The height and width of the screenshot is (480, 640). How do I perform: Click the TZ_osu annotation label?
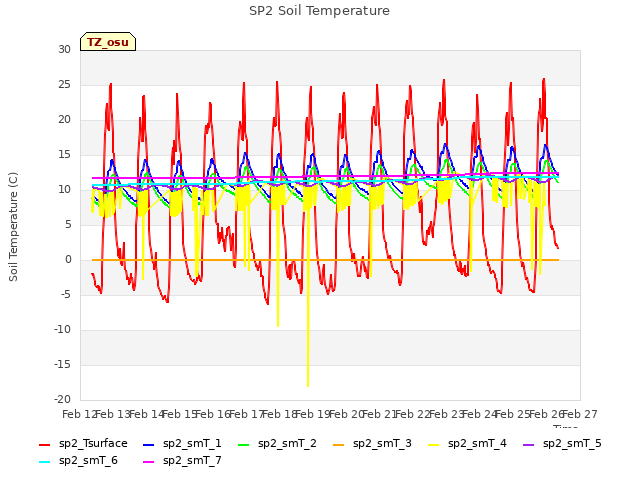point(108,42)
